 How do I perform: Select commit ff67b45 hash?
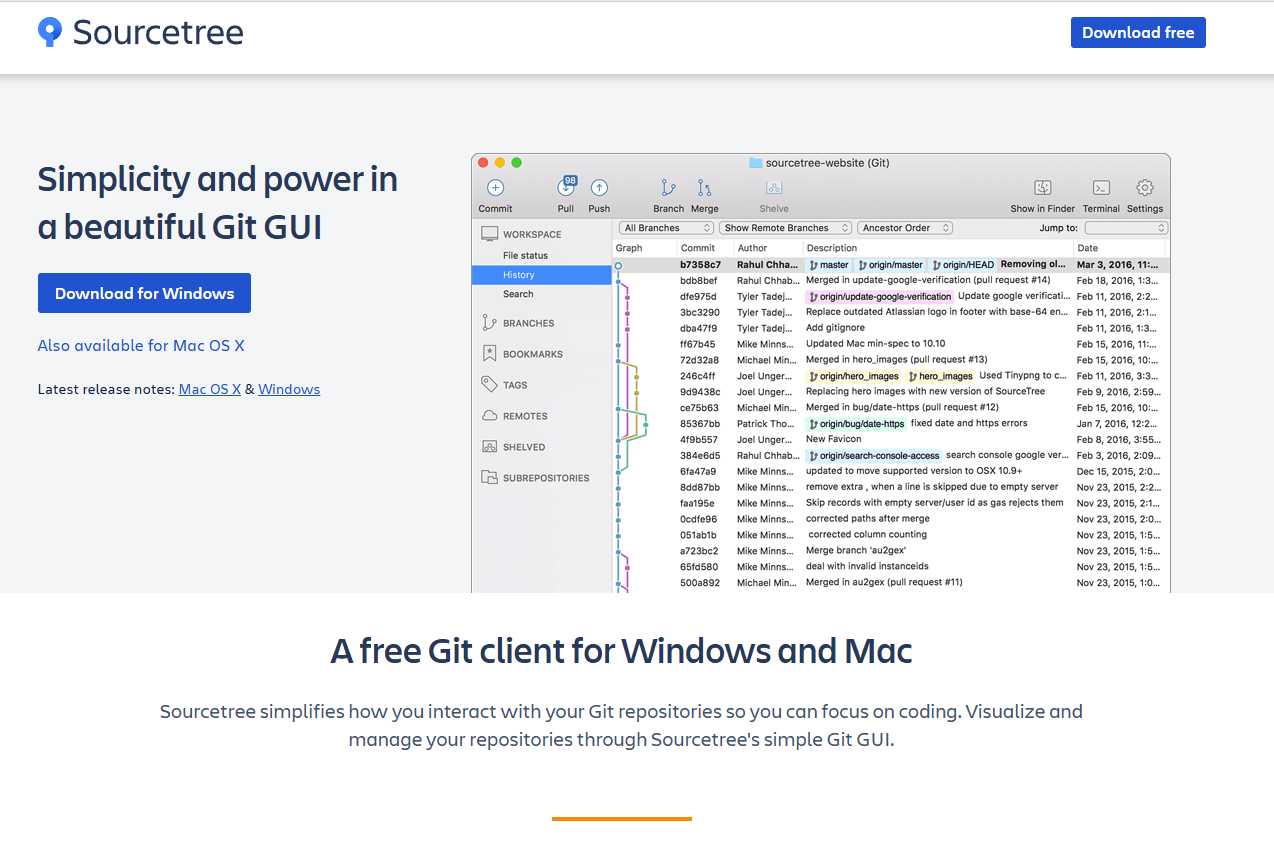coord(697,344)
